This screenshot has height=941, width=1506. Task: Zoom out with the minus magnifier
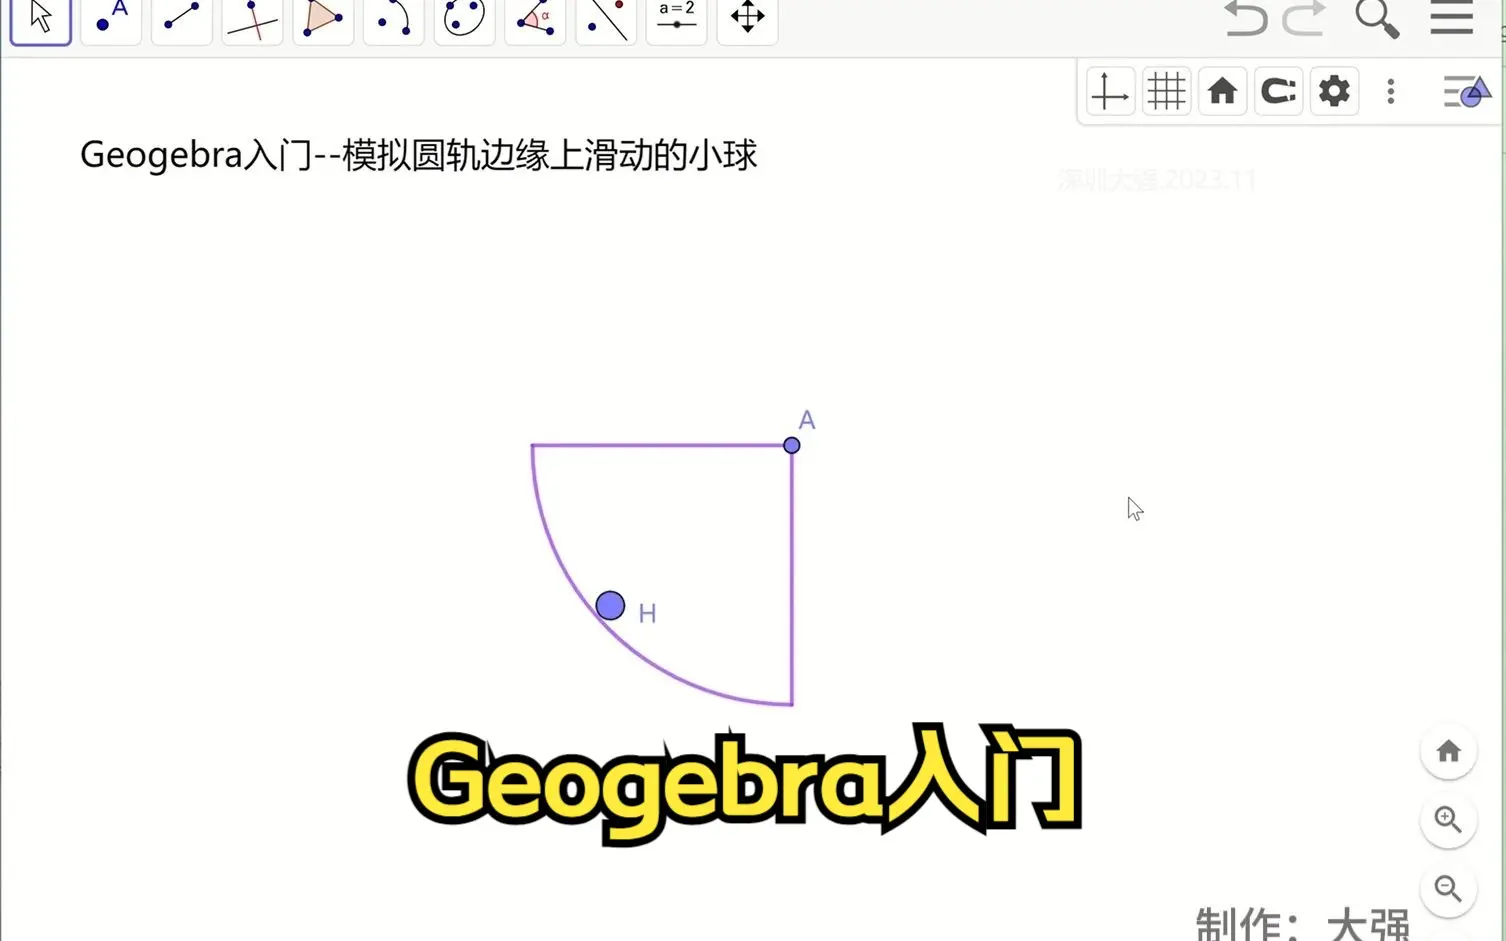[1448, 889]
